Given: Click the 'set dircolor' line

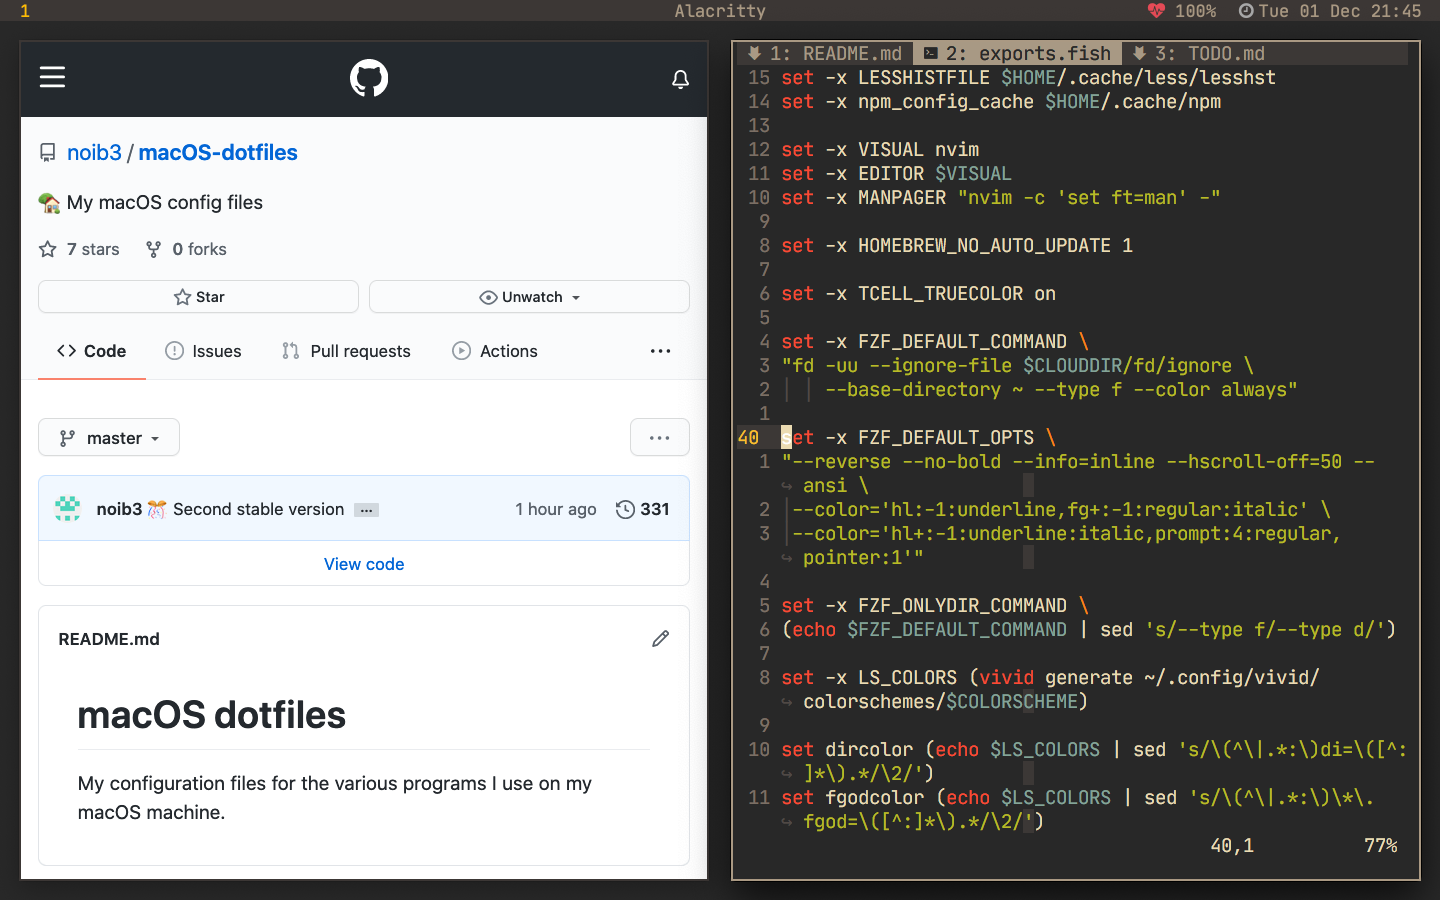Looking at the screenshot, I should (x=1094, y=750).
